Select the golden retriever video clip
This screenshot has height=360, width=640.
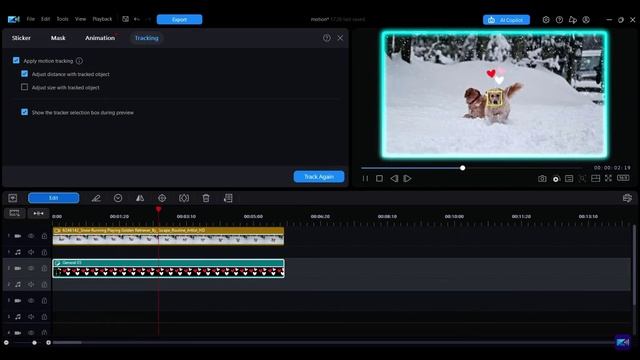[168, 236]
